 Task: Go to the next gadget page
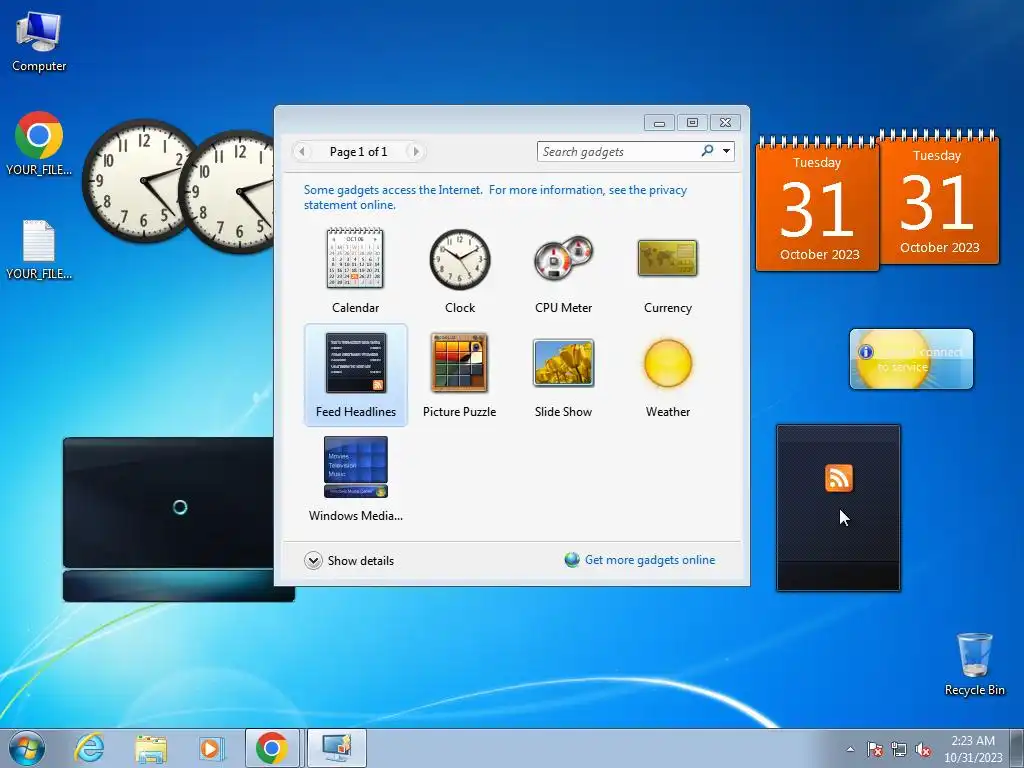coord(415,152)
